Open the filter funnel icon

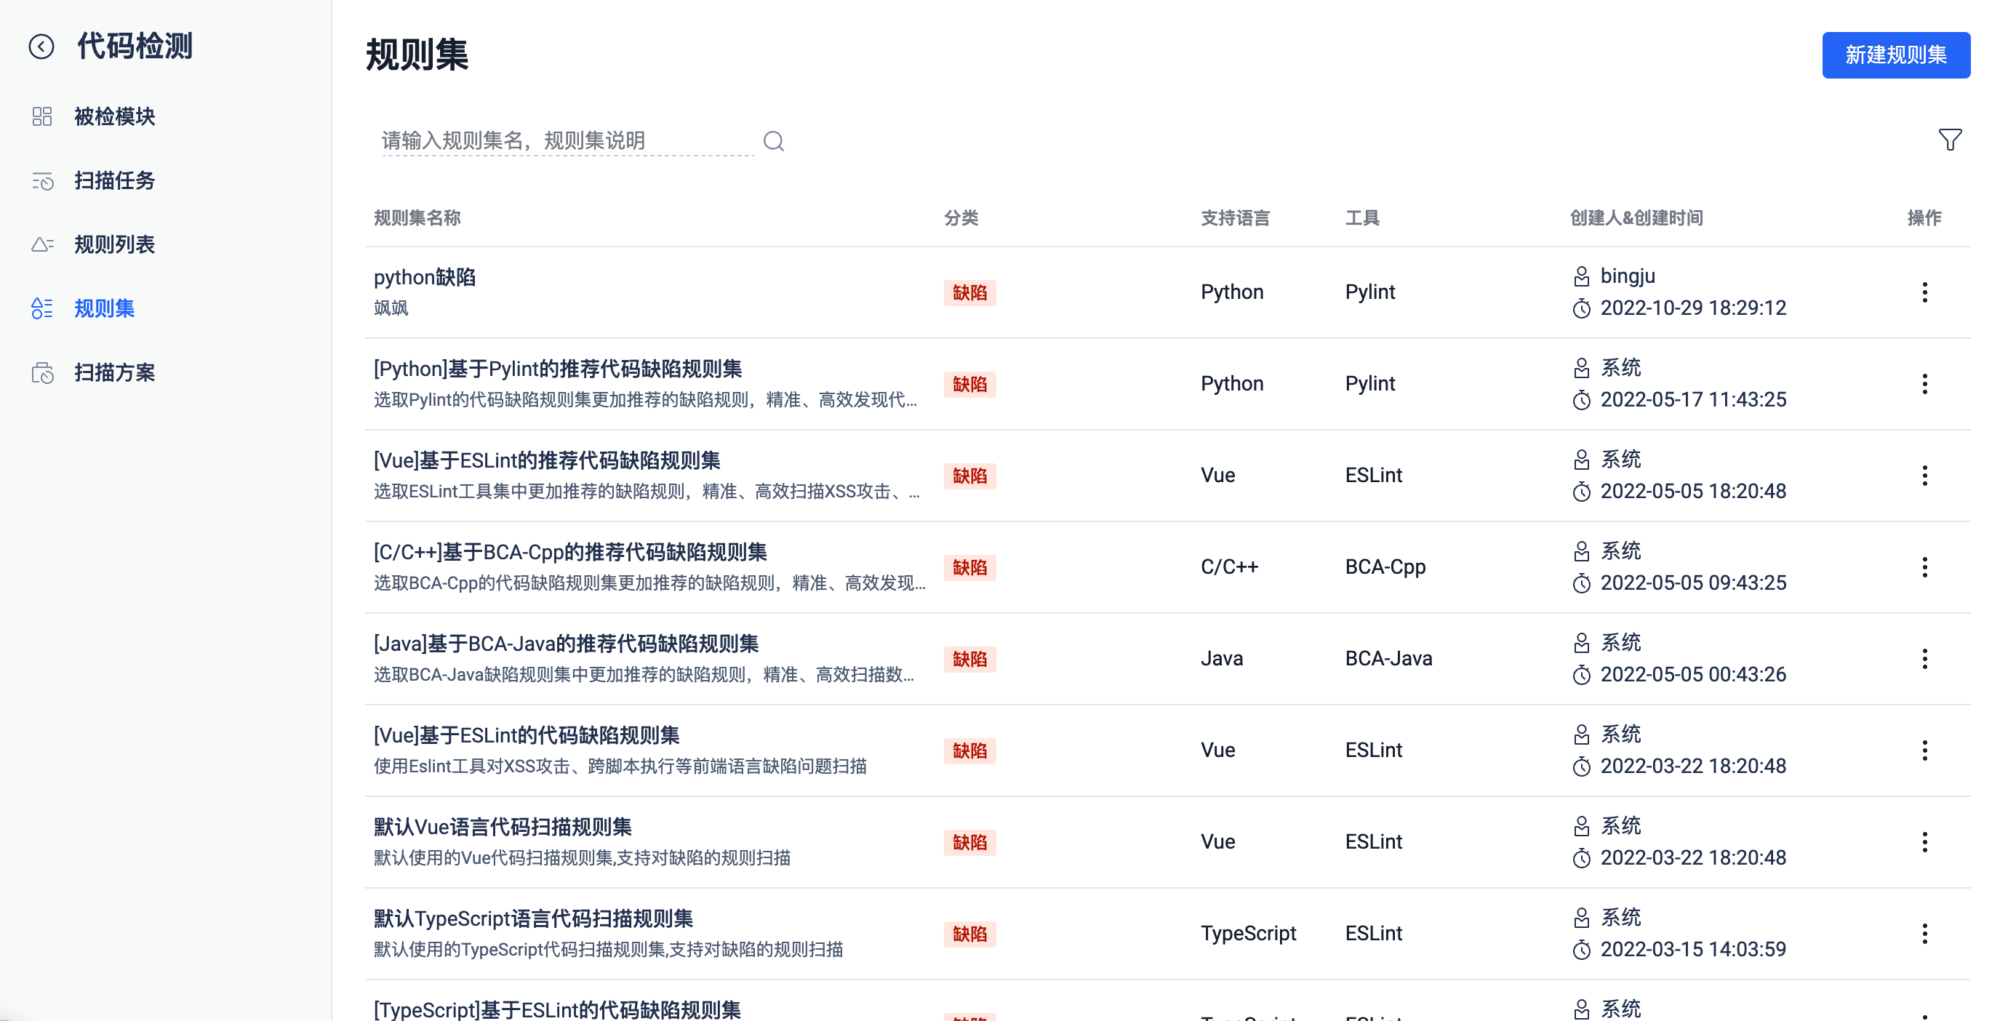[x=1950, y=140]
